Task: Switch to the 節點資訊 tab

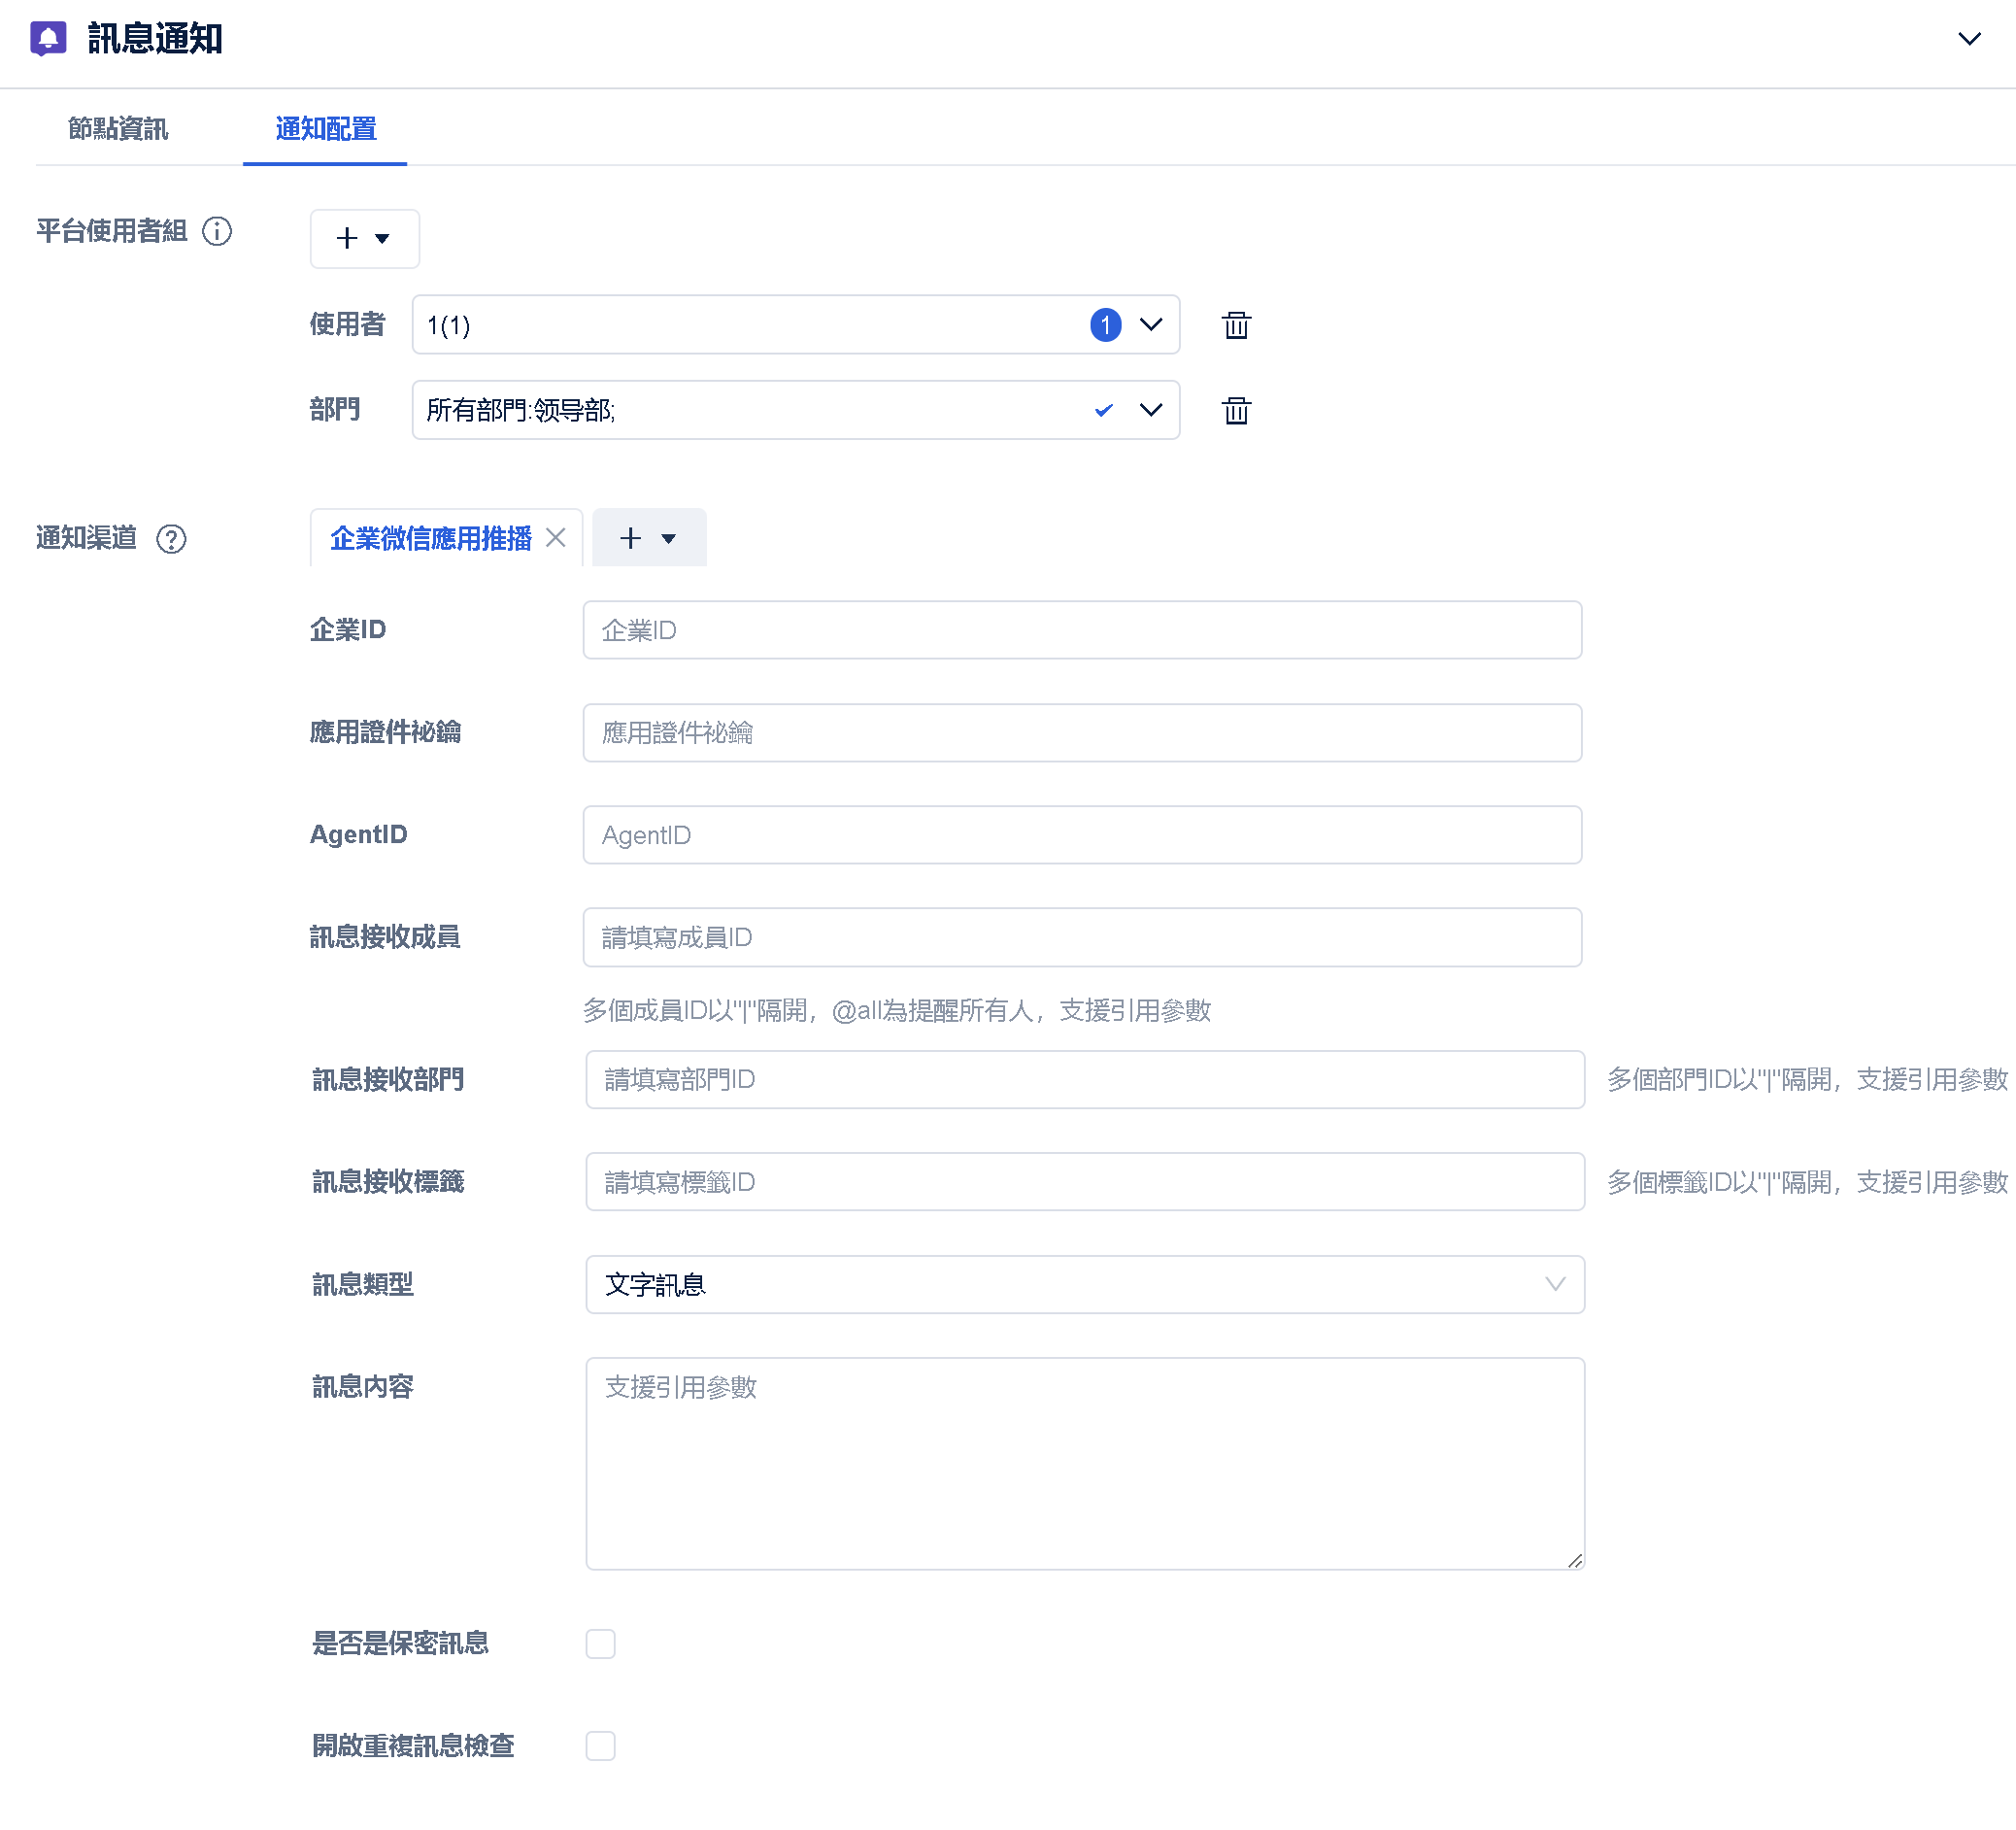Action: (118, 129)
